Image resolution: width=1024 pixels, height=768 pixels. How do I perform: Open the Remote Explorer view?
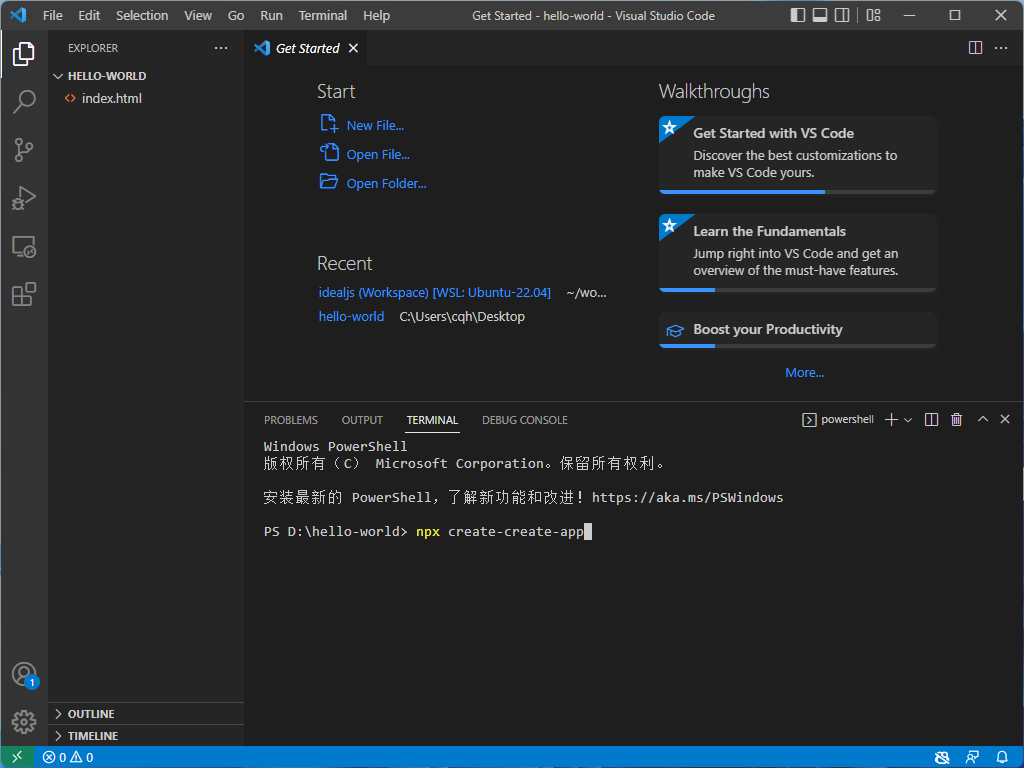coord(24,246)
